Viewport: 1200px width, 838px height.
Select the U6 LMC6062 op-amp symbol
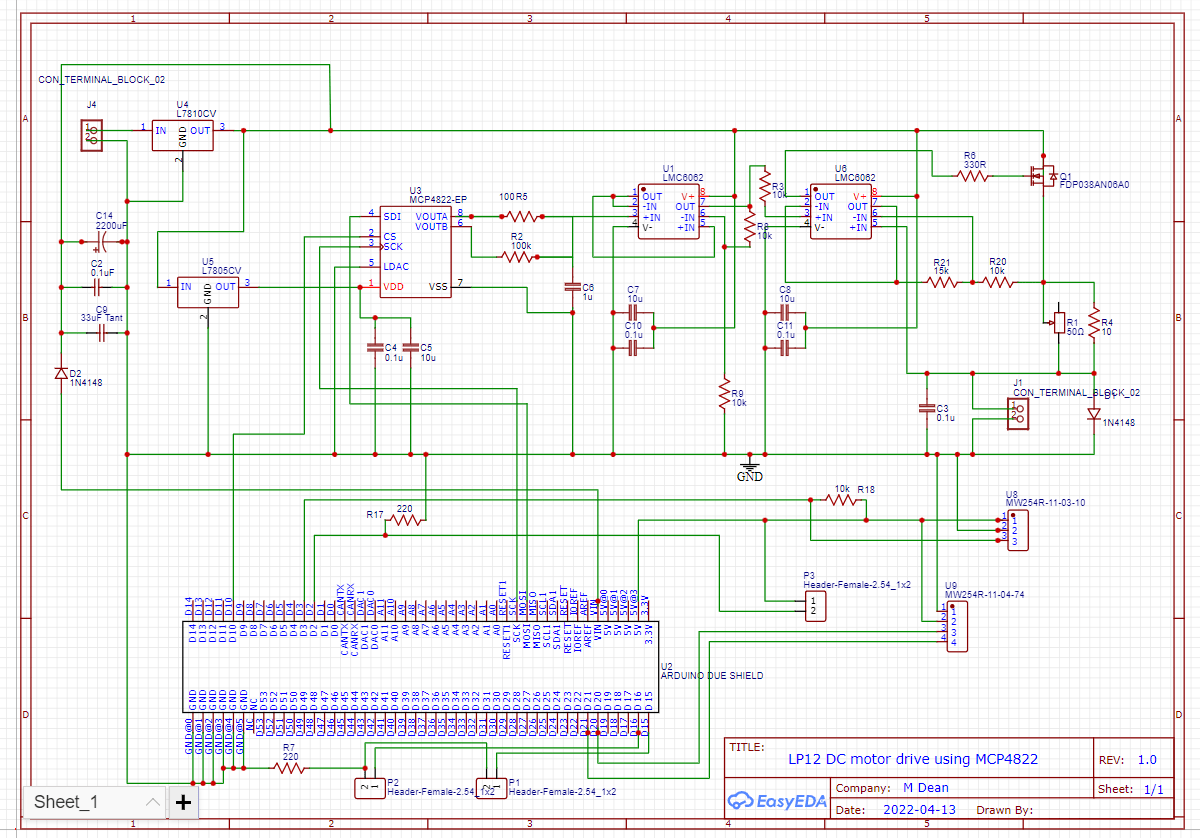841,212
